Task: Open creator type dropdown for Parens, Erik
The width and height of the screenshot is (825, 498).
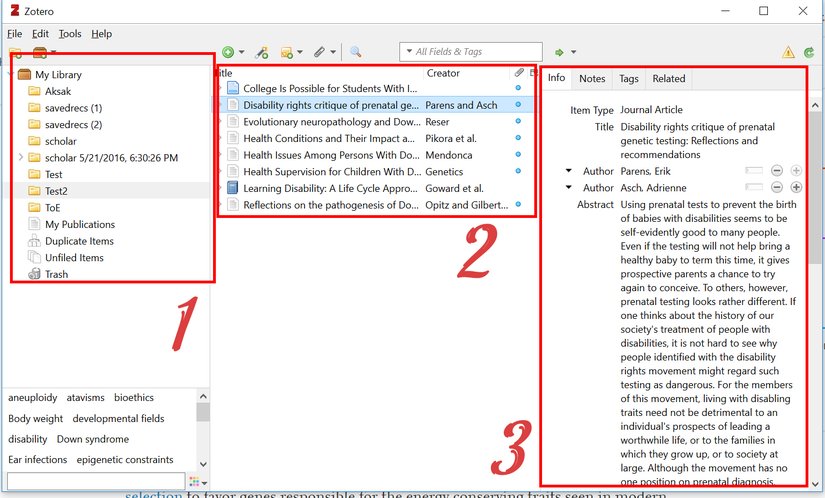Action: 569,170
